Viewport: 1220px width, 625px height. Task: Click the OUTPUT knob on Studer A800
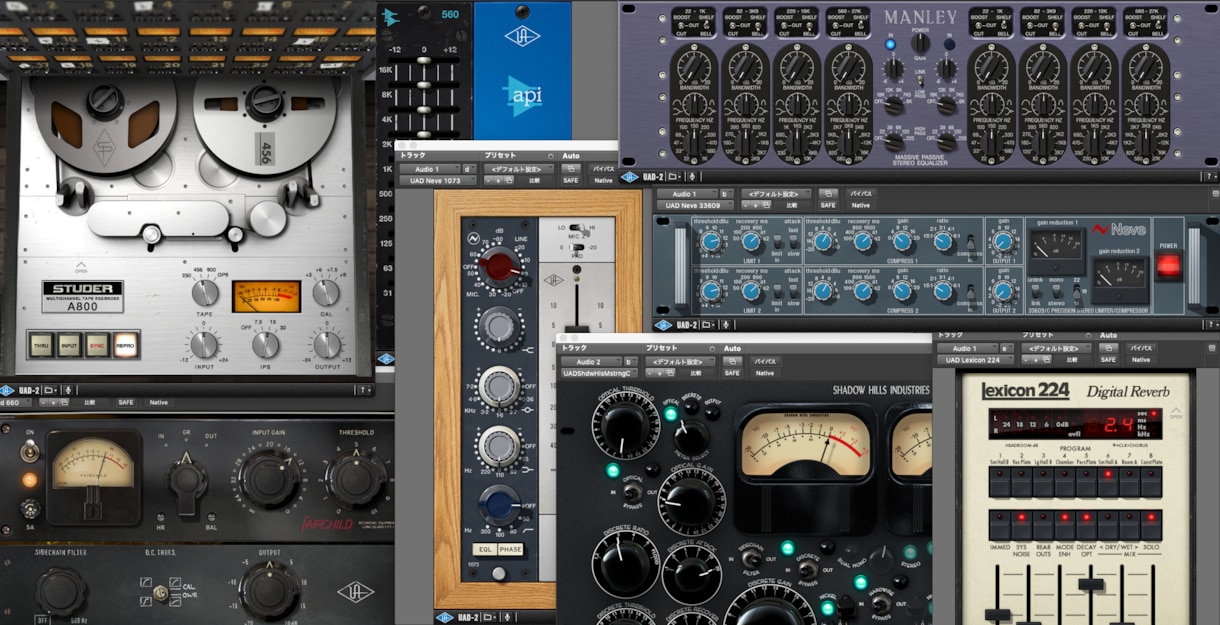tap(326, 345)
